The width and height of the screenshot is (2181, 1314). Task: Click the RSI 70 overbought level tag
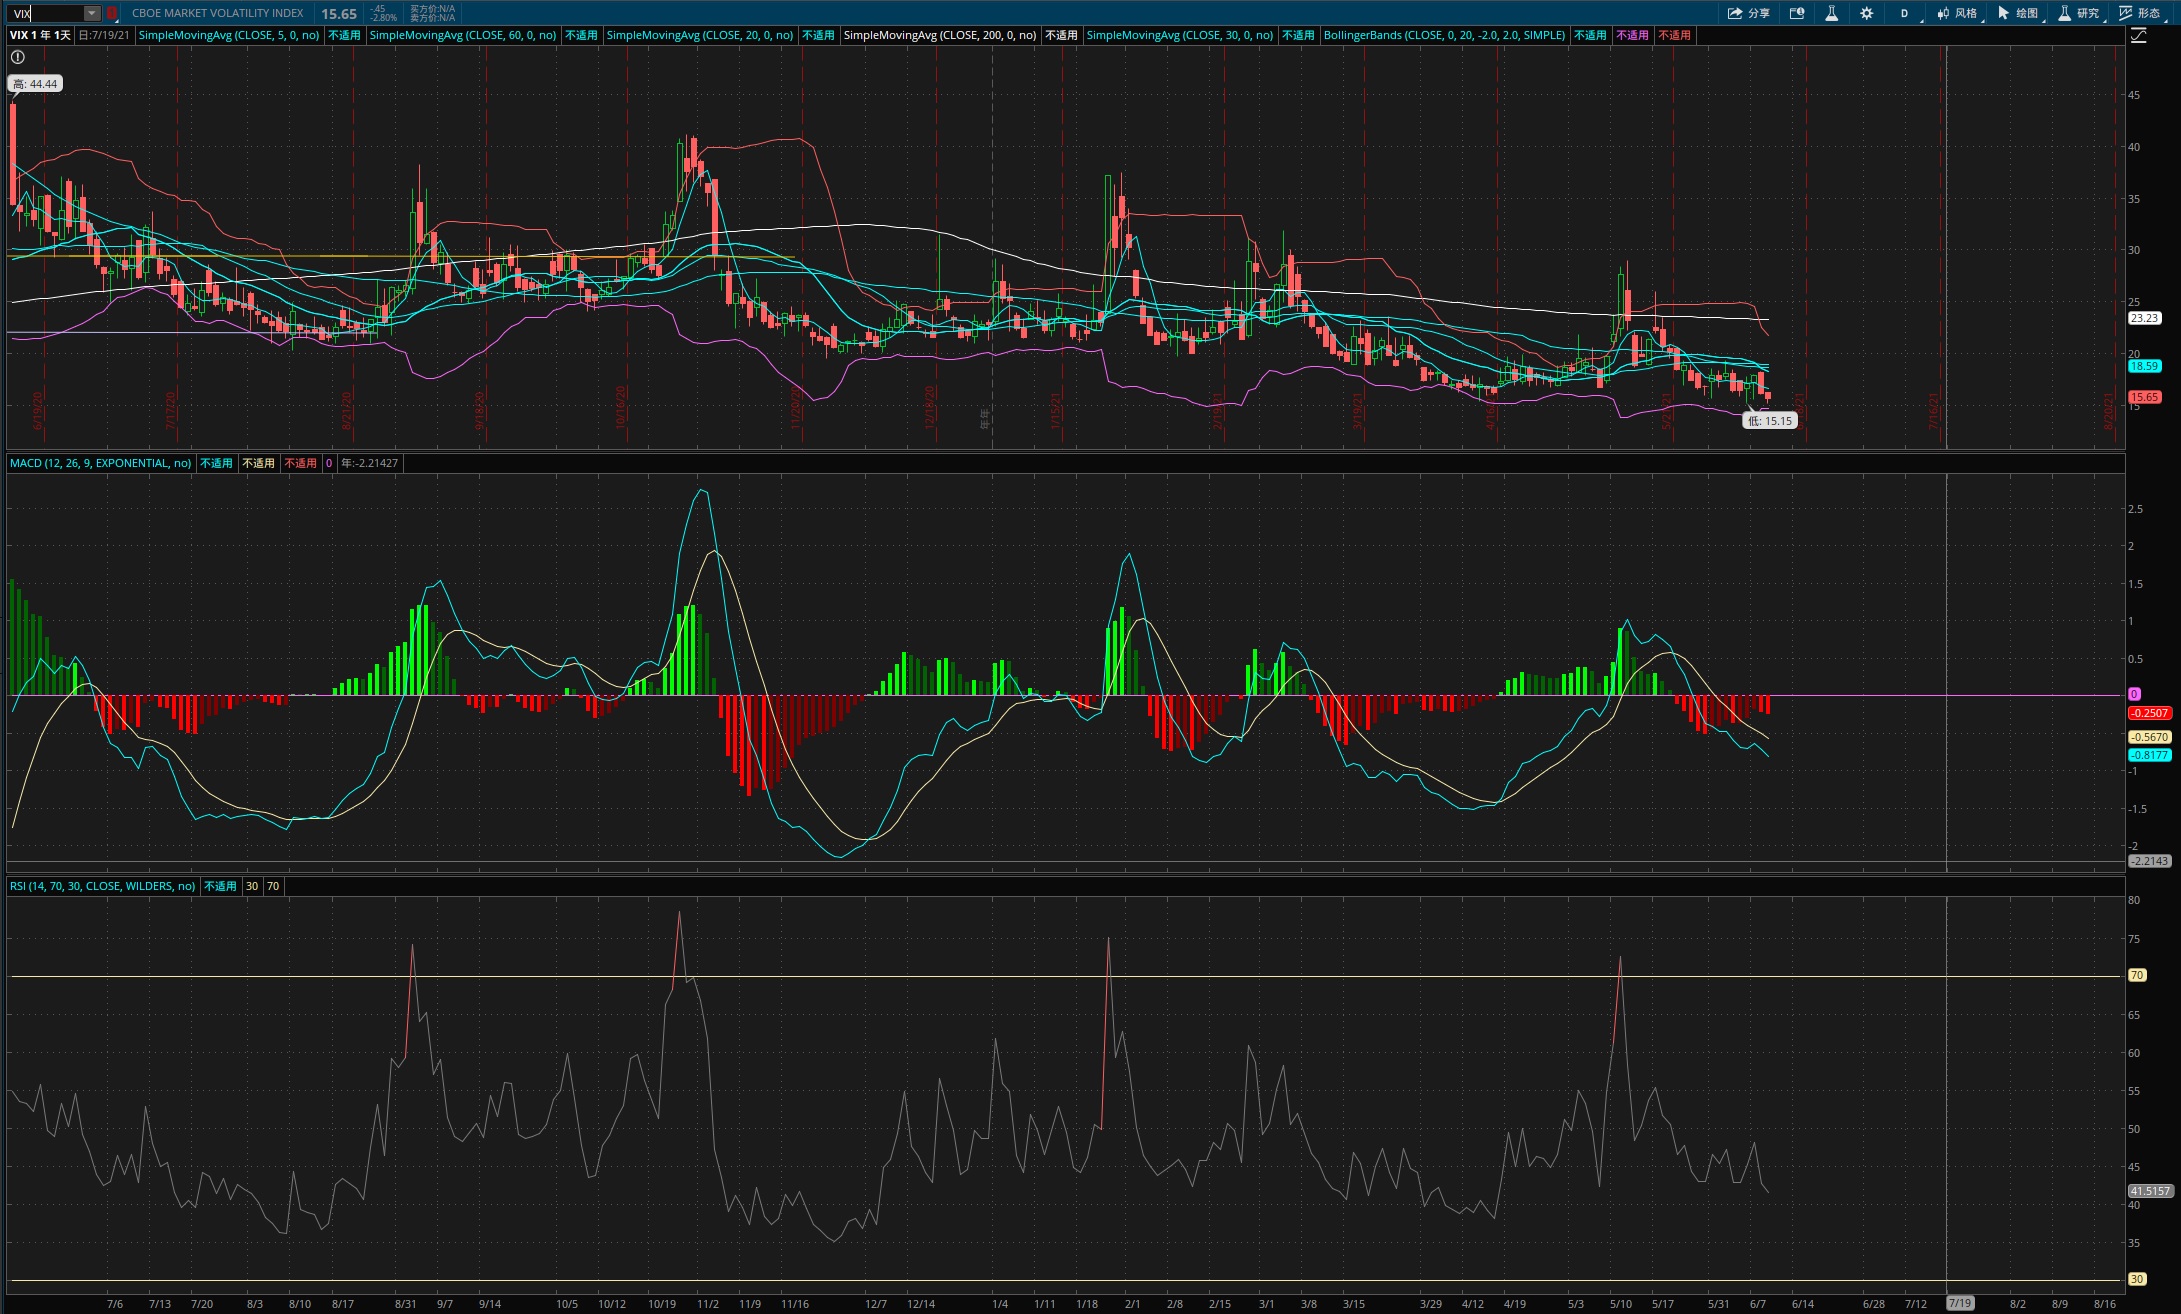pyautogui.click(x=2137, y=975)
